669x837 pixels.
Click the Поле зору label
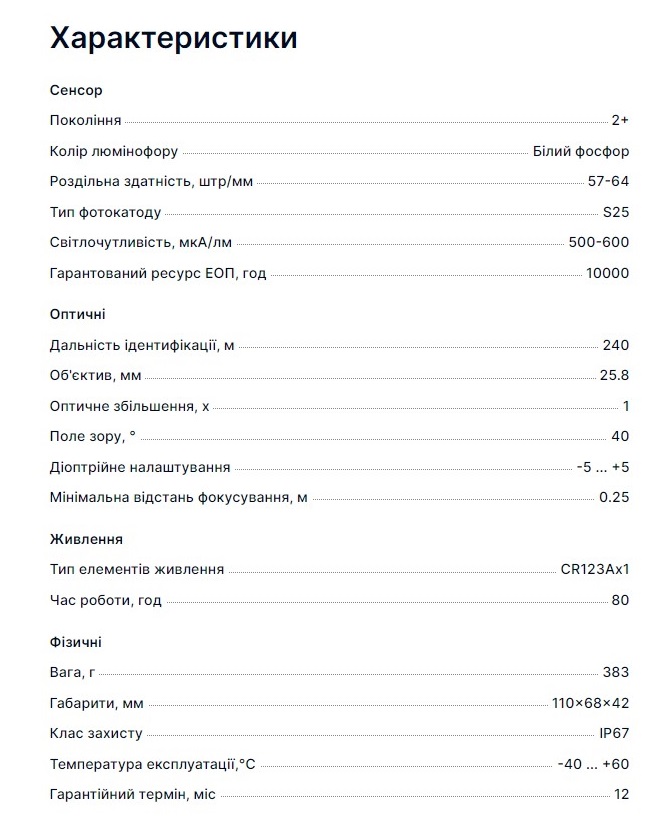point(92,437)
